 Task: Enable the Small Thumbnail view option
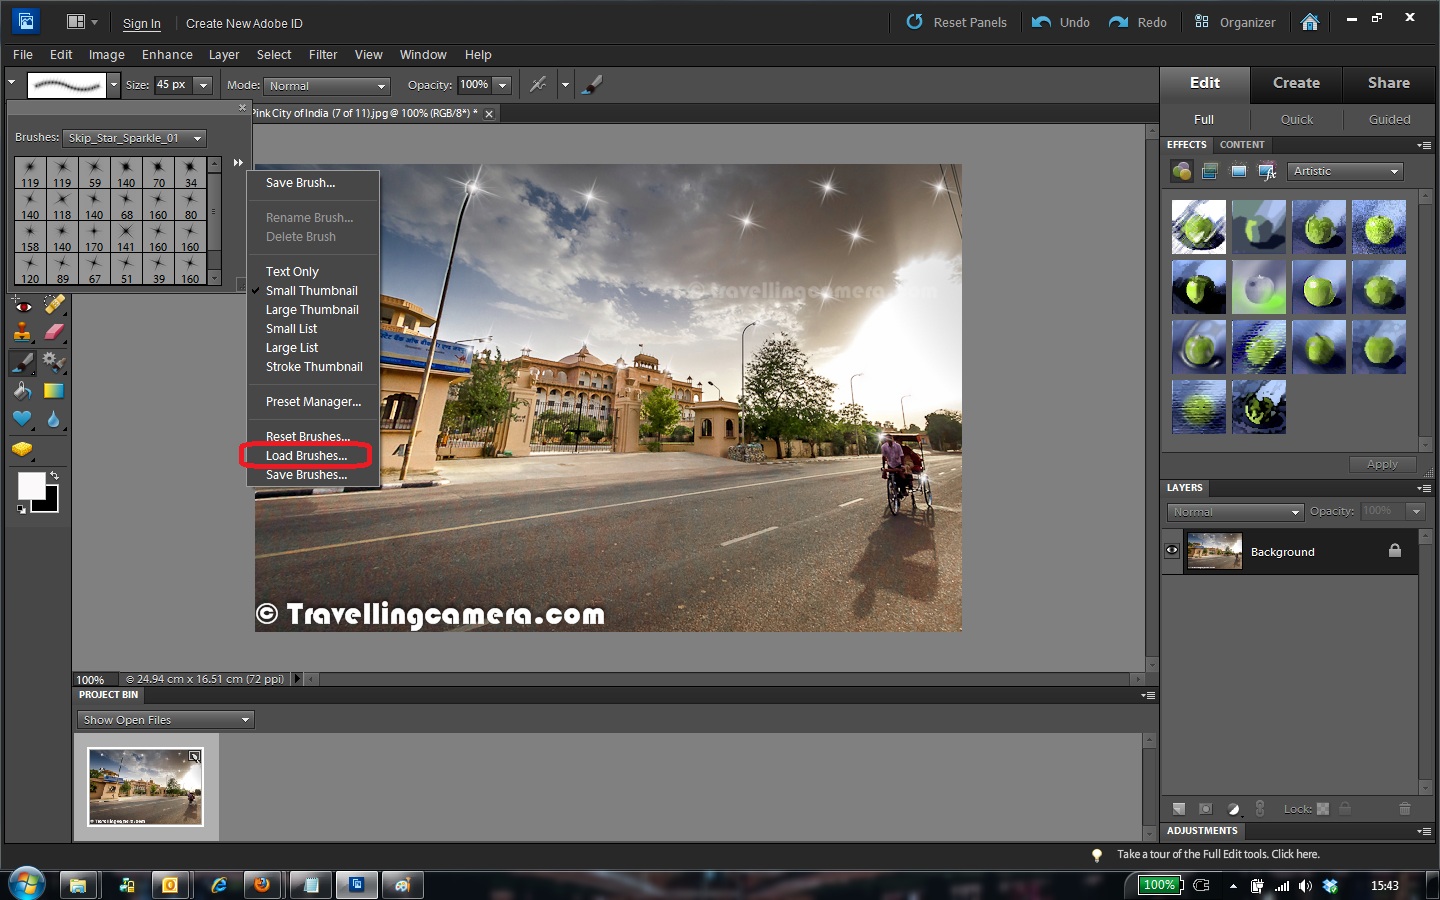pyautogui.click(x=310, y=290)
